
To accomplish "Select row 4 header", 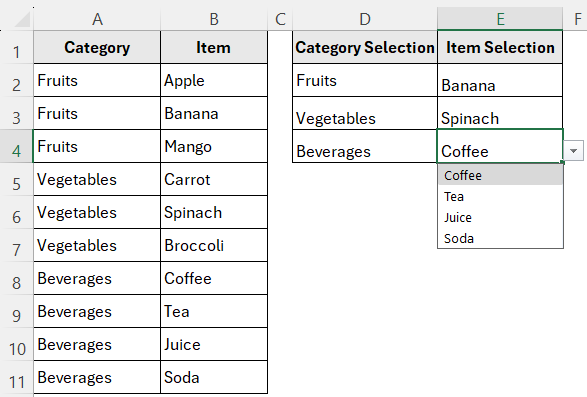I will coord(16,146).
